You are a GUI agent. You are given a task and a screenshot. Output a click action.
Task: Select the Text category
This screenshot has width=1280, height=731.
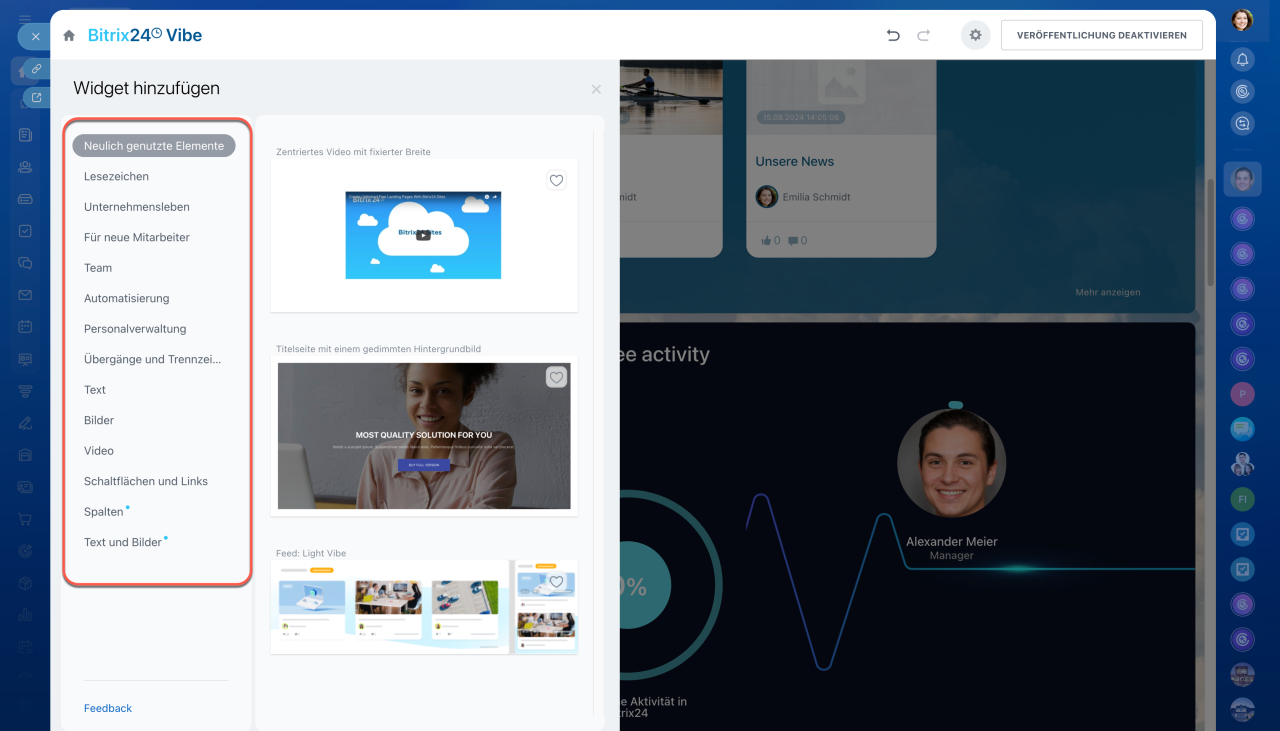(x=95, y=390)
